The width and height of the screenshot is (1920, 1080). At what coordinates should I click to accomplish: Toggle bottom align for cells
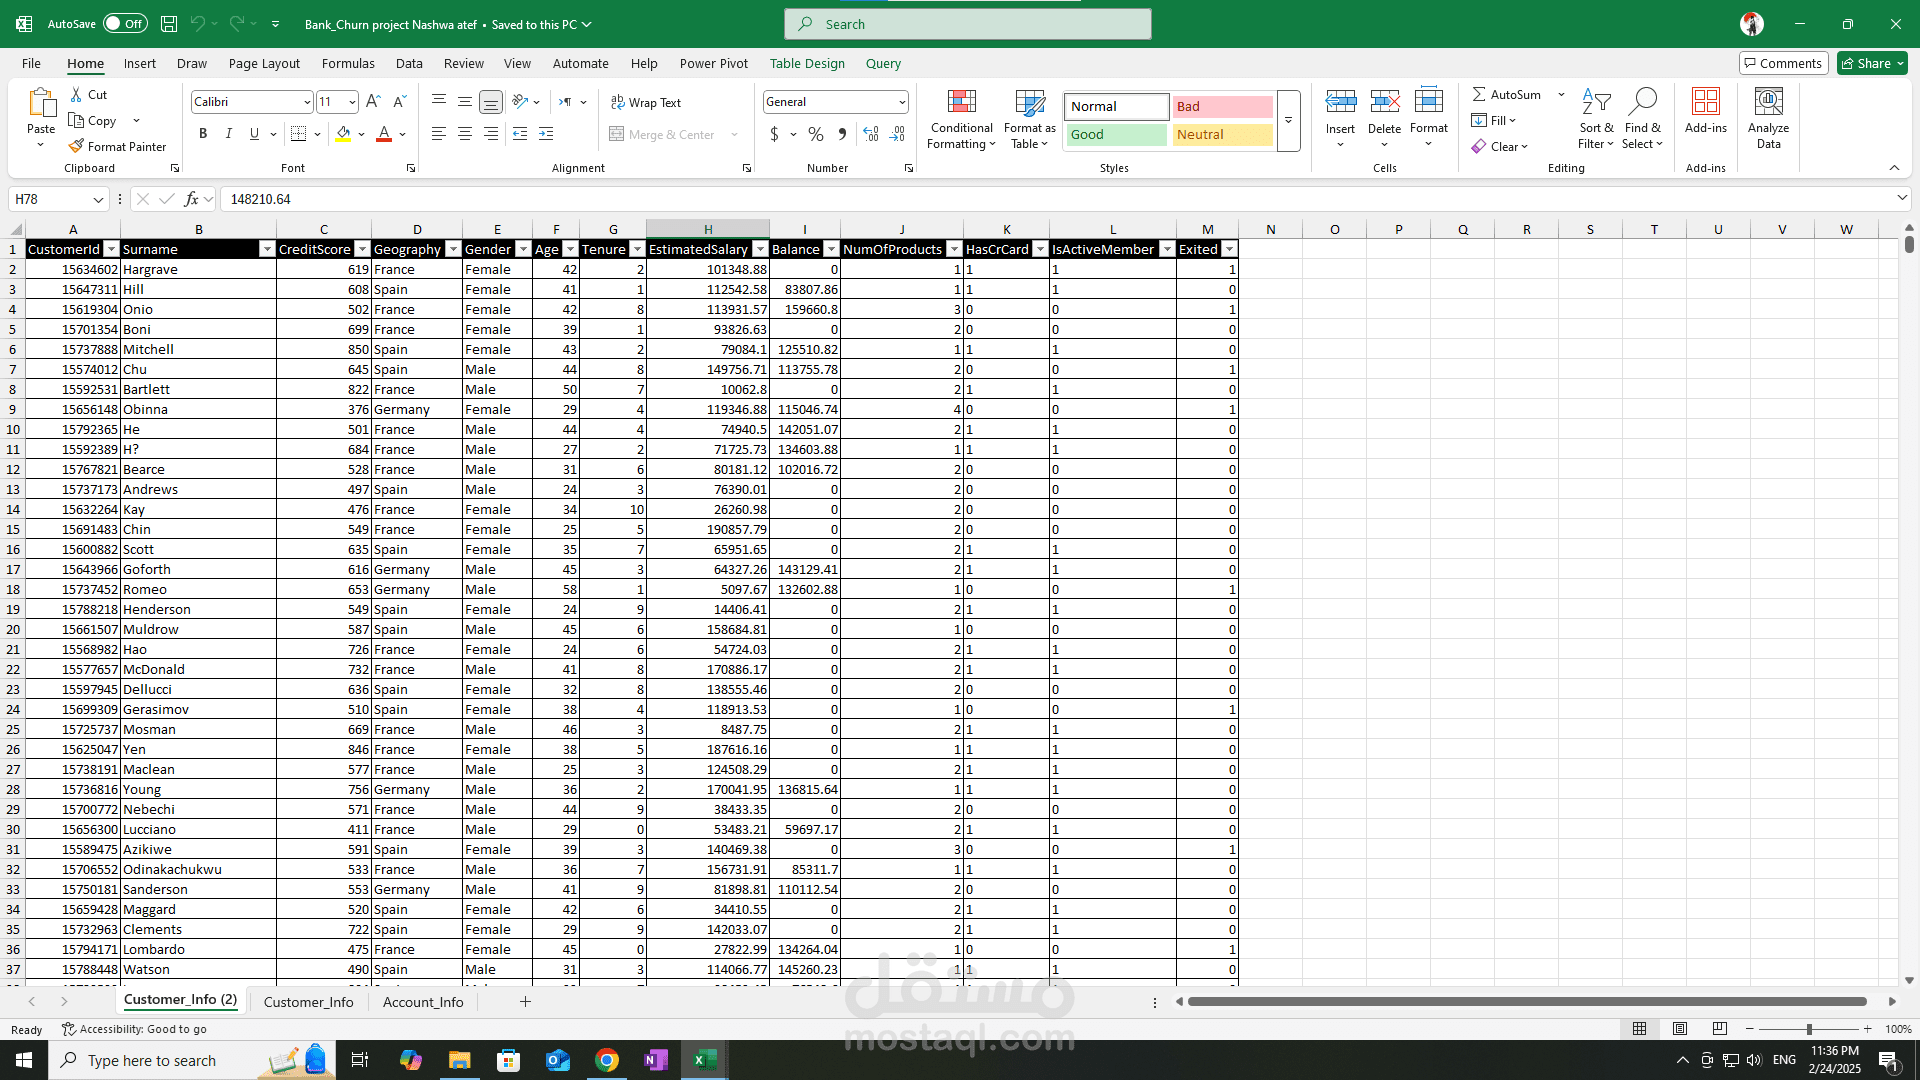pos(491,101)
